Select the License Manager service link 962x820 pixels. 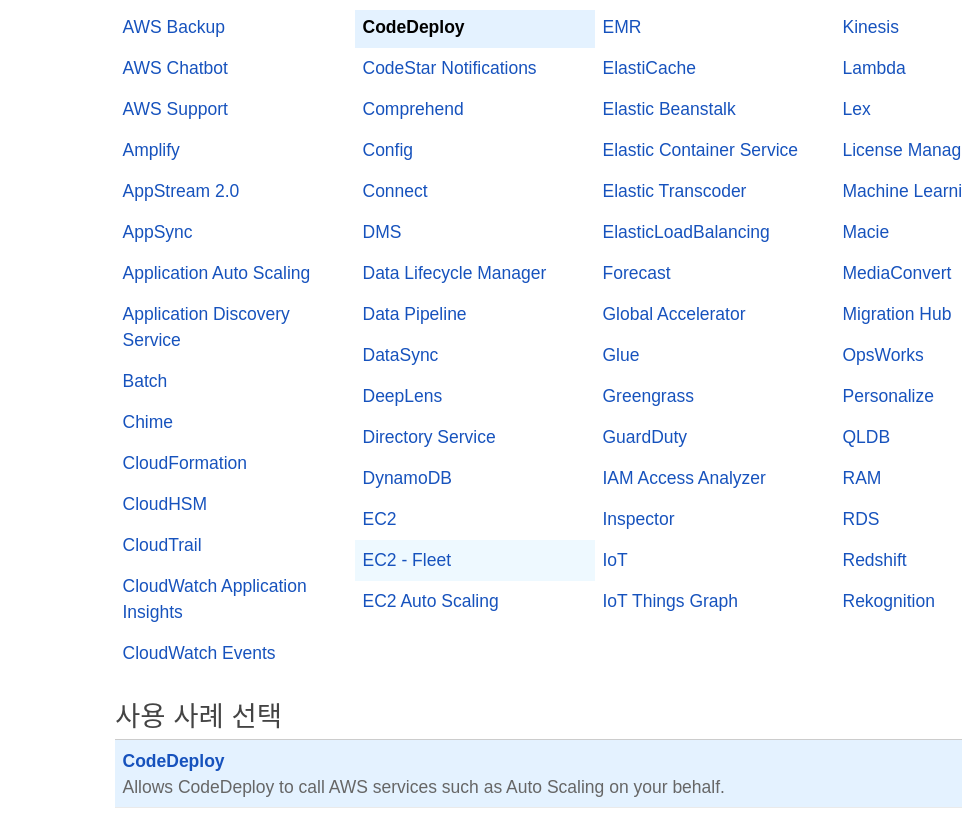coord(902,150)
